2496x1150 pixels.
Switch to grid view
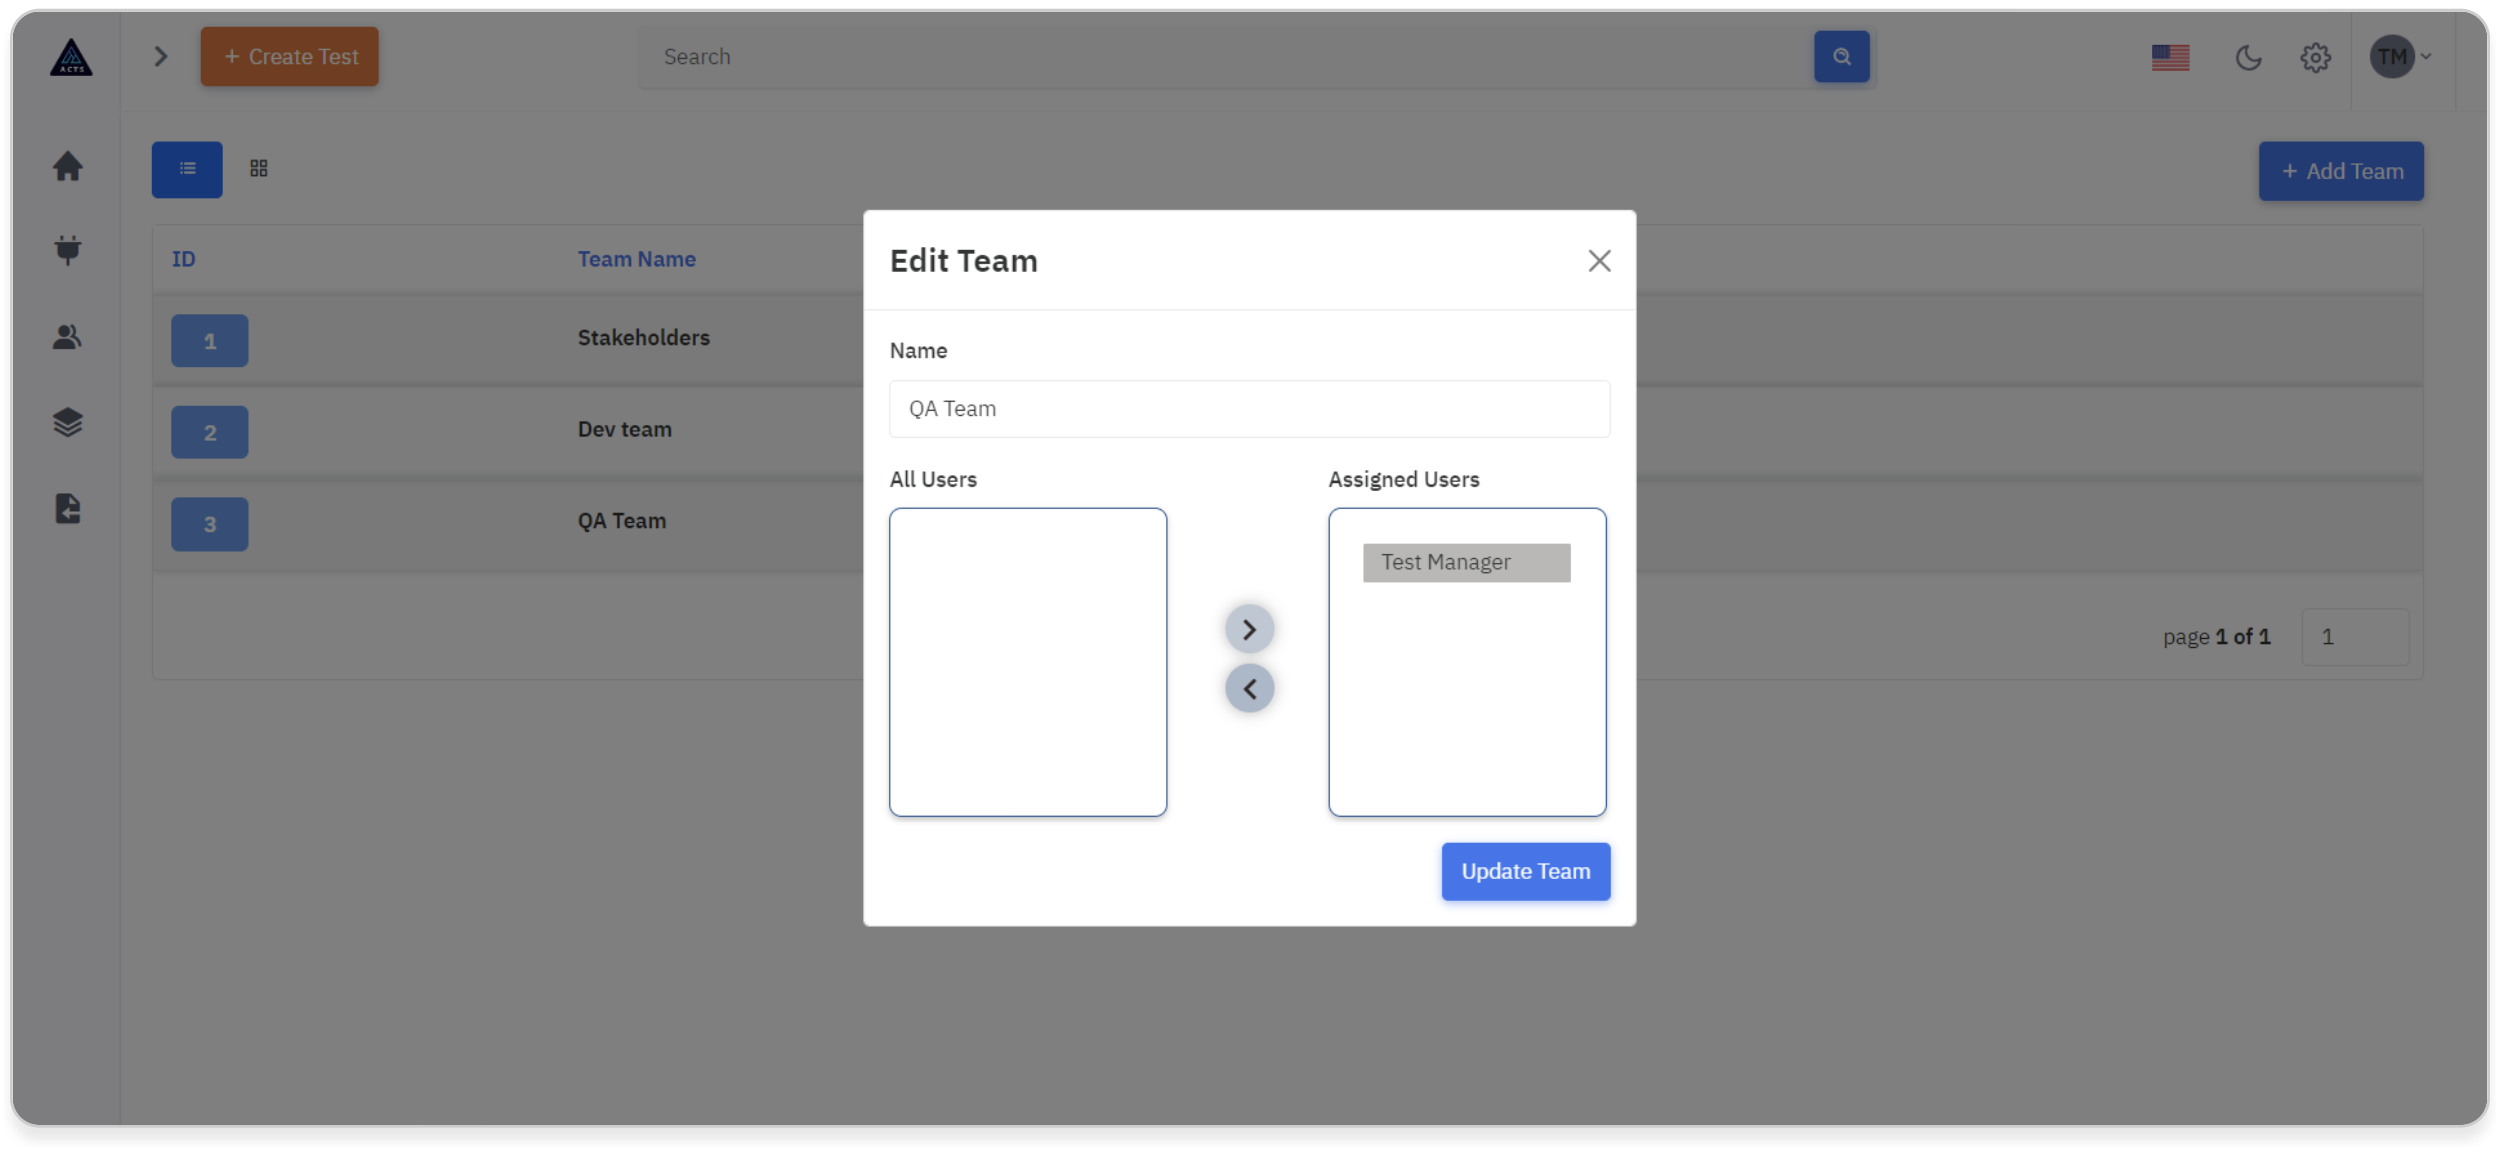(x=259, y=169)
